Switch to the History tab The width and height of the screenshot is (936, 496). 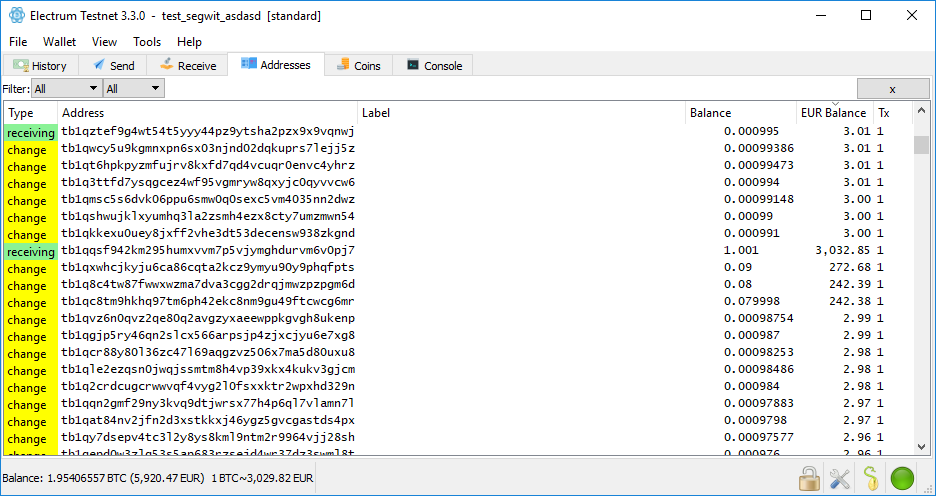[x=39, y=65]
